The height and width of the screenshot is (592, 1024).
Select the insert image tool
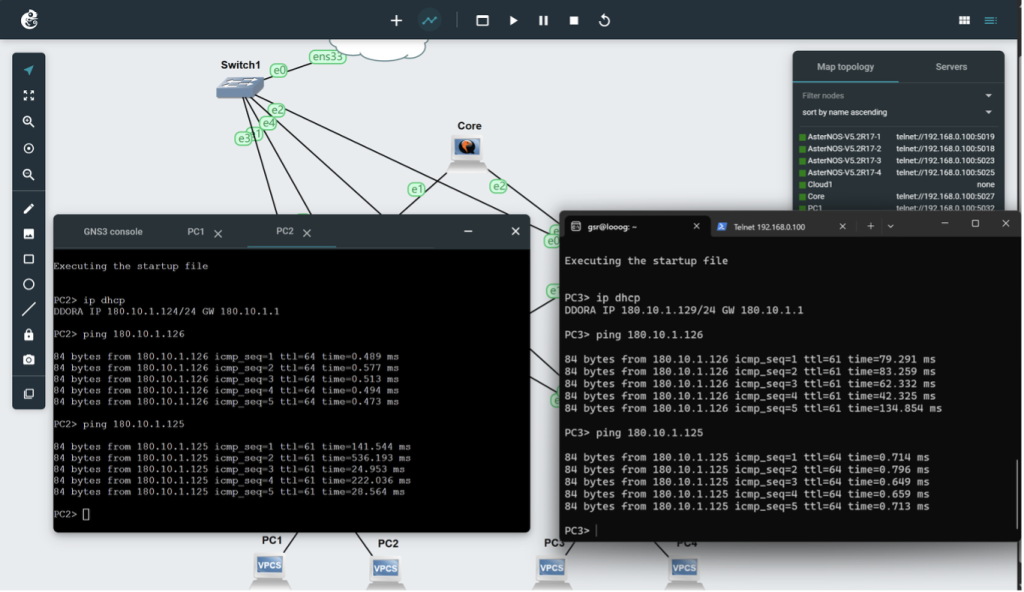[x=29, y=234]
